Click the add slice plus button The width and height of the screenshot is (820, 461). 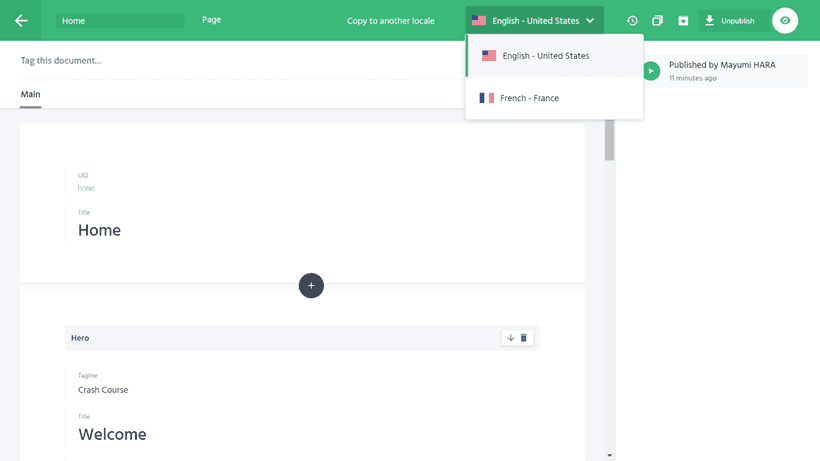point(311,285)
